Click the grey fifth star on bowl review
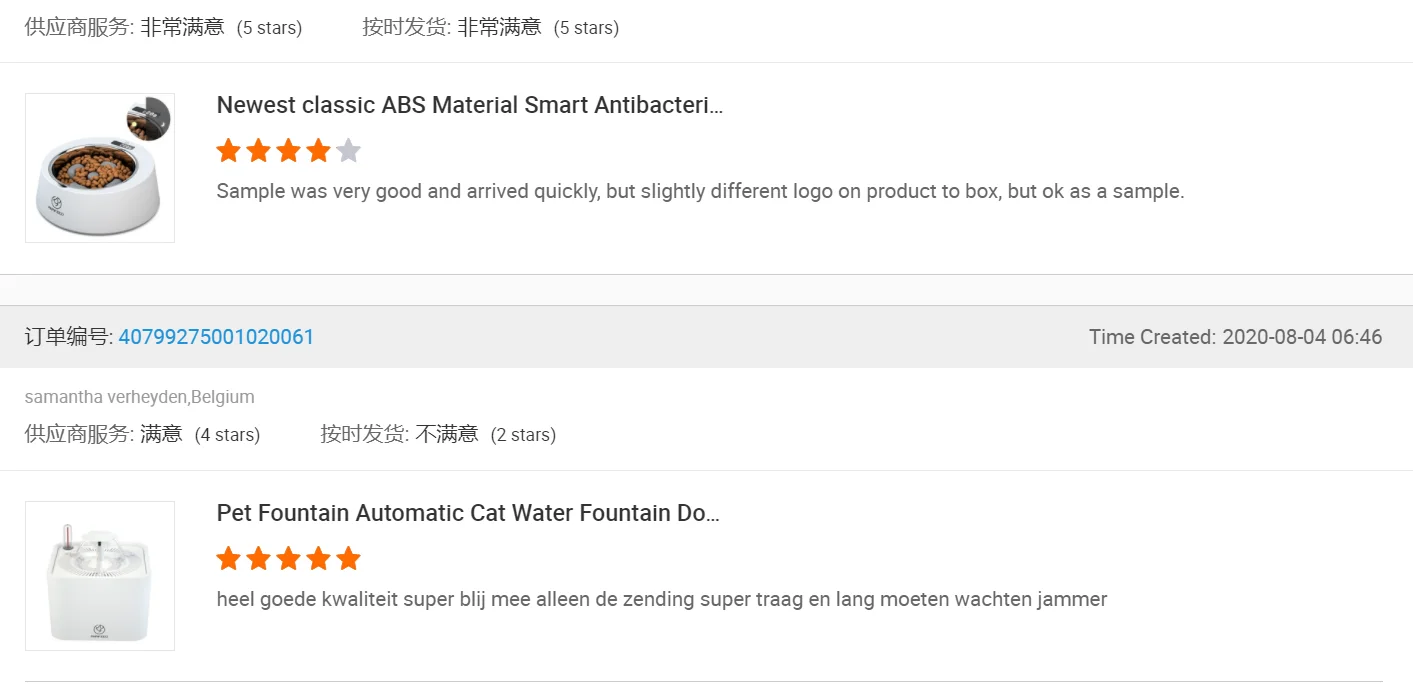1413x684 pixels. click(348, 151)
